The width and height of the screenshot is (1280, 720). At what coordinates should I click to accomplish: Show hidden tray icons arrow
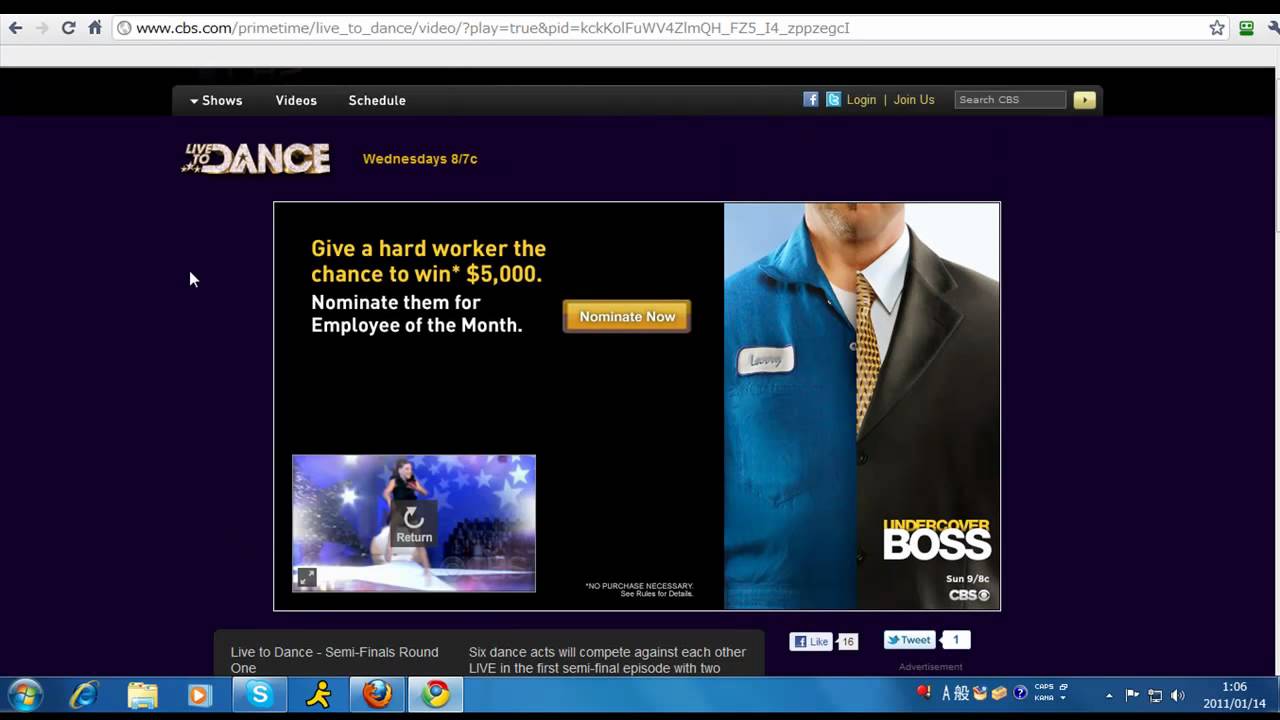point(1109,695)
